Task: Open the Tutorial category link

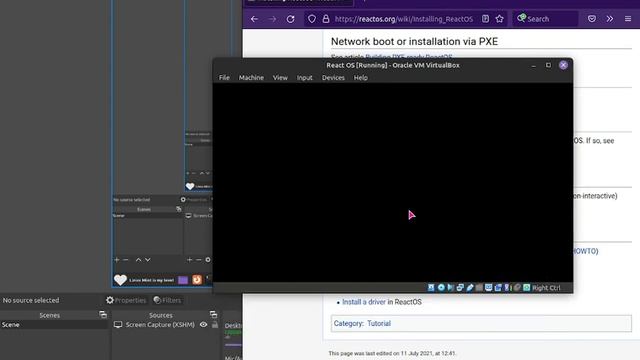Action: pos(379,324)
